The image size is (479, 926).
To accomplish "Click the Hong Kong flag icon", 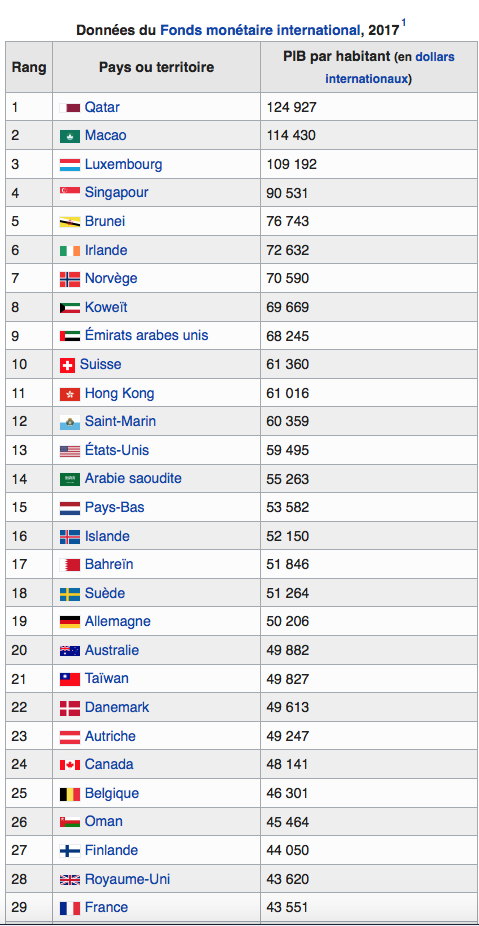I will (x=70, y=394).
